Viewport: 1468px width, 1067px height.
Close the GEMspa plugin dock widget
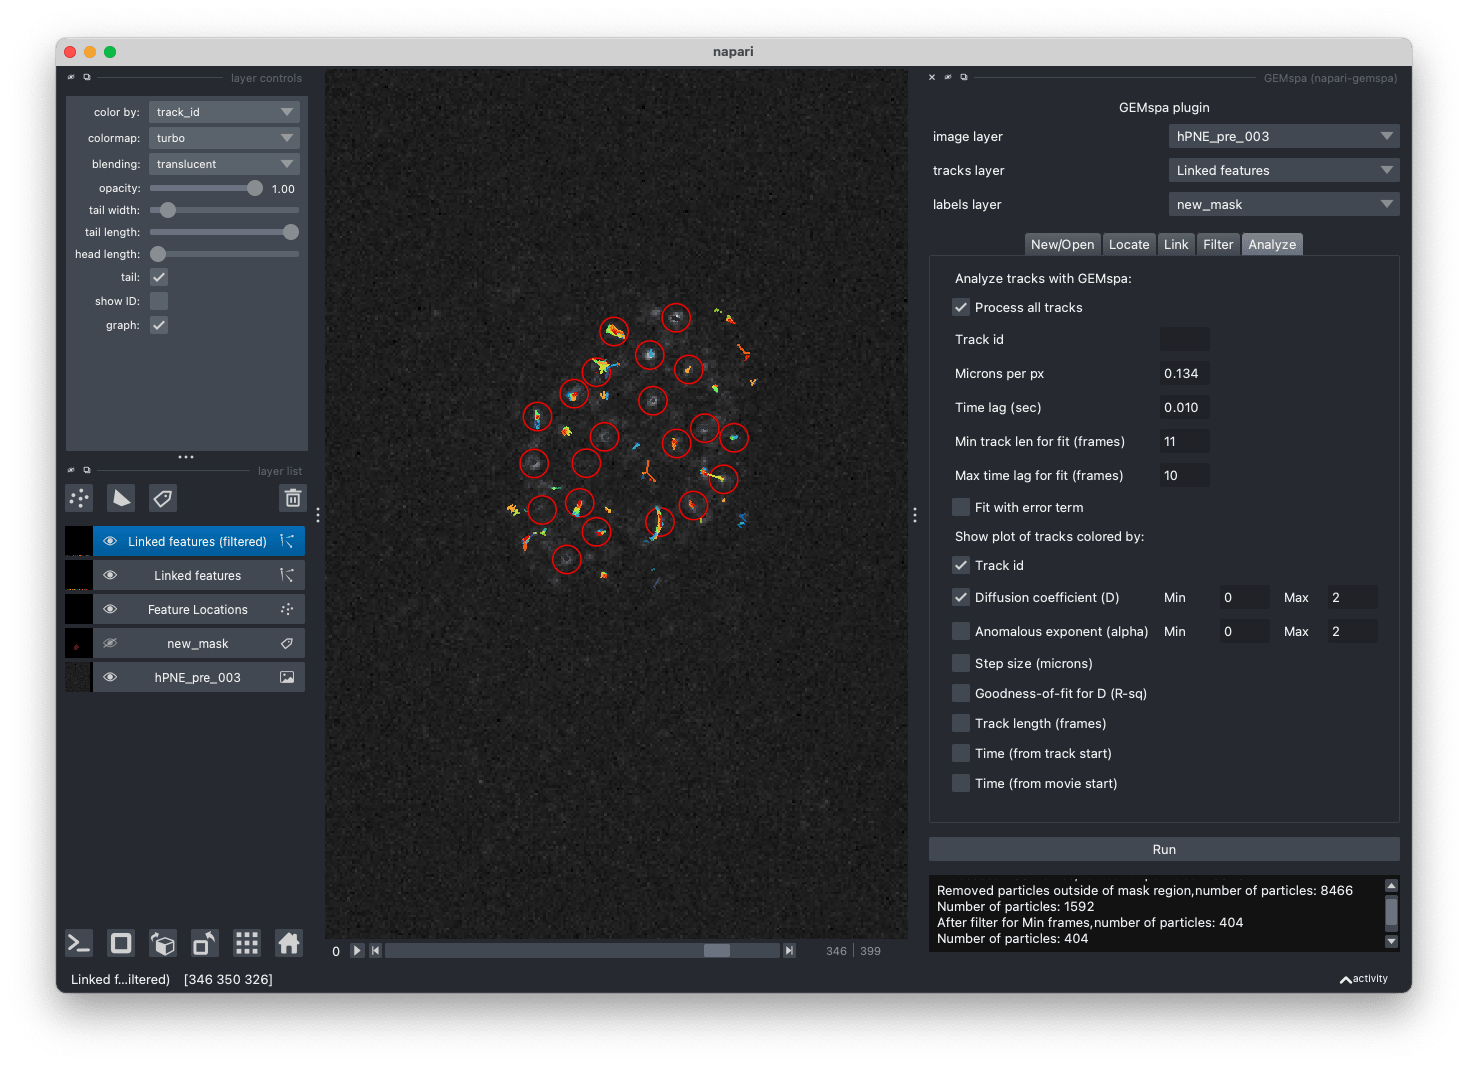932,77
